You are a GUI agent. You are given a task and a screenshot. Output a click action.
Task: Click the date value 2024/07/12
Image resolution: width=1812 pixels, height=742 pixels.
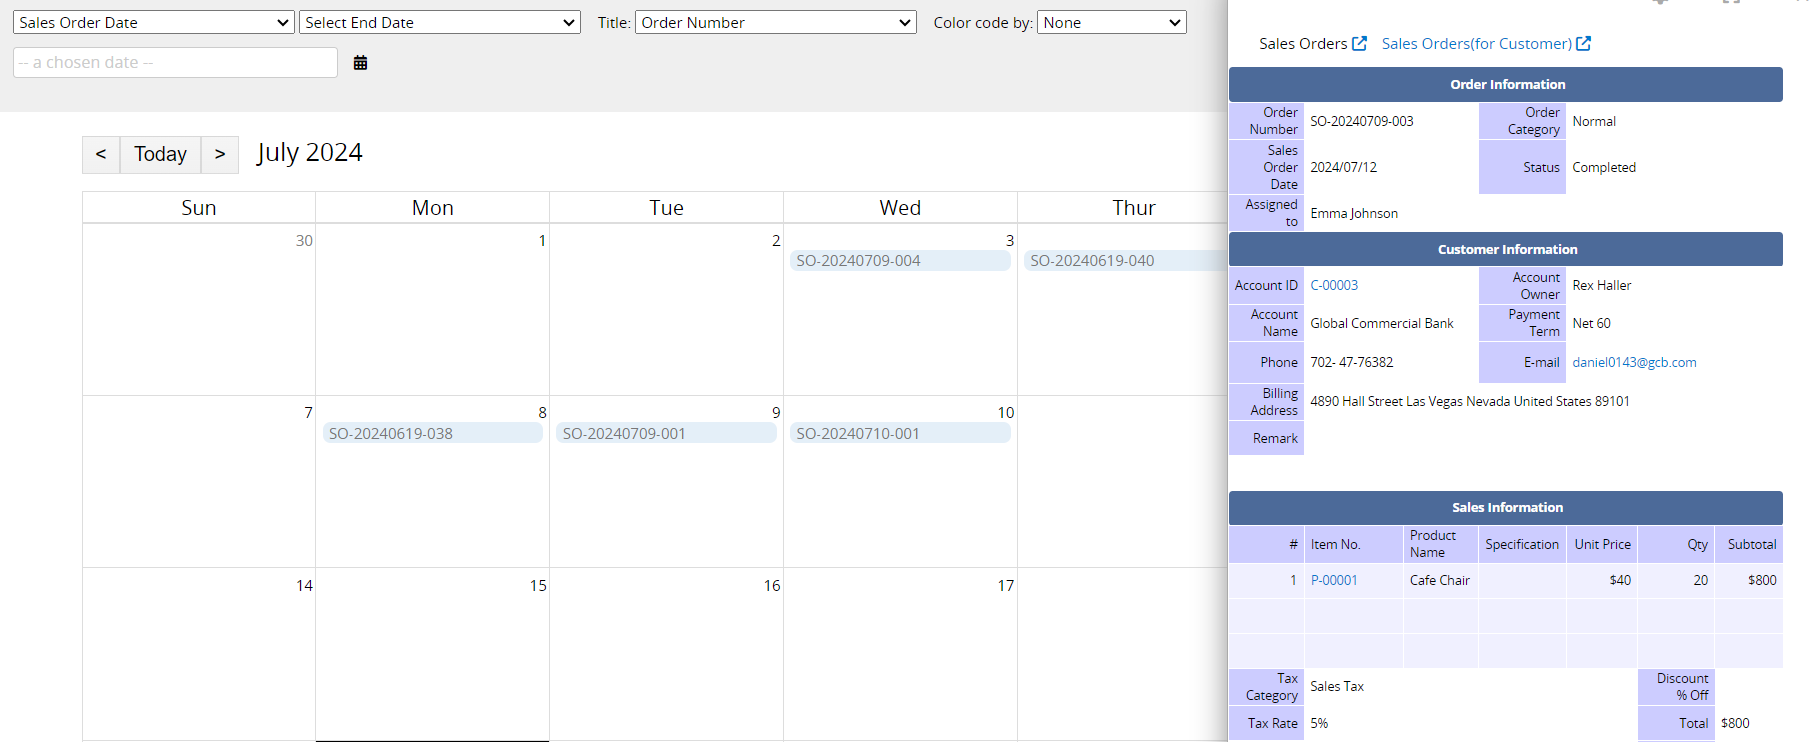[1343, 167]
